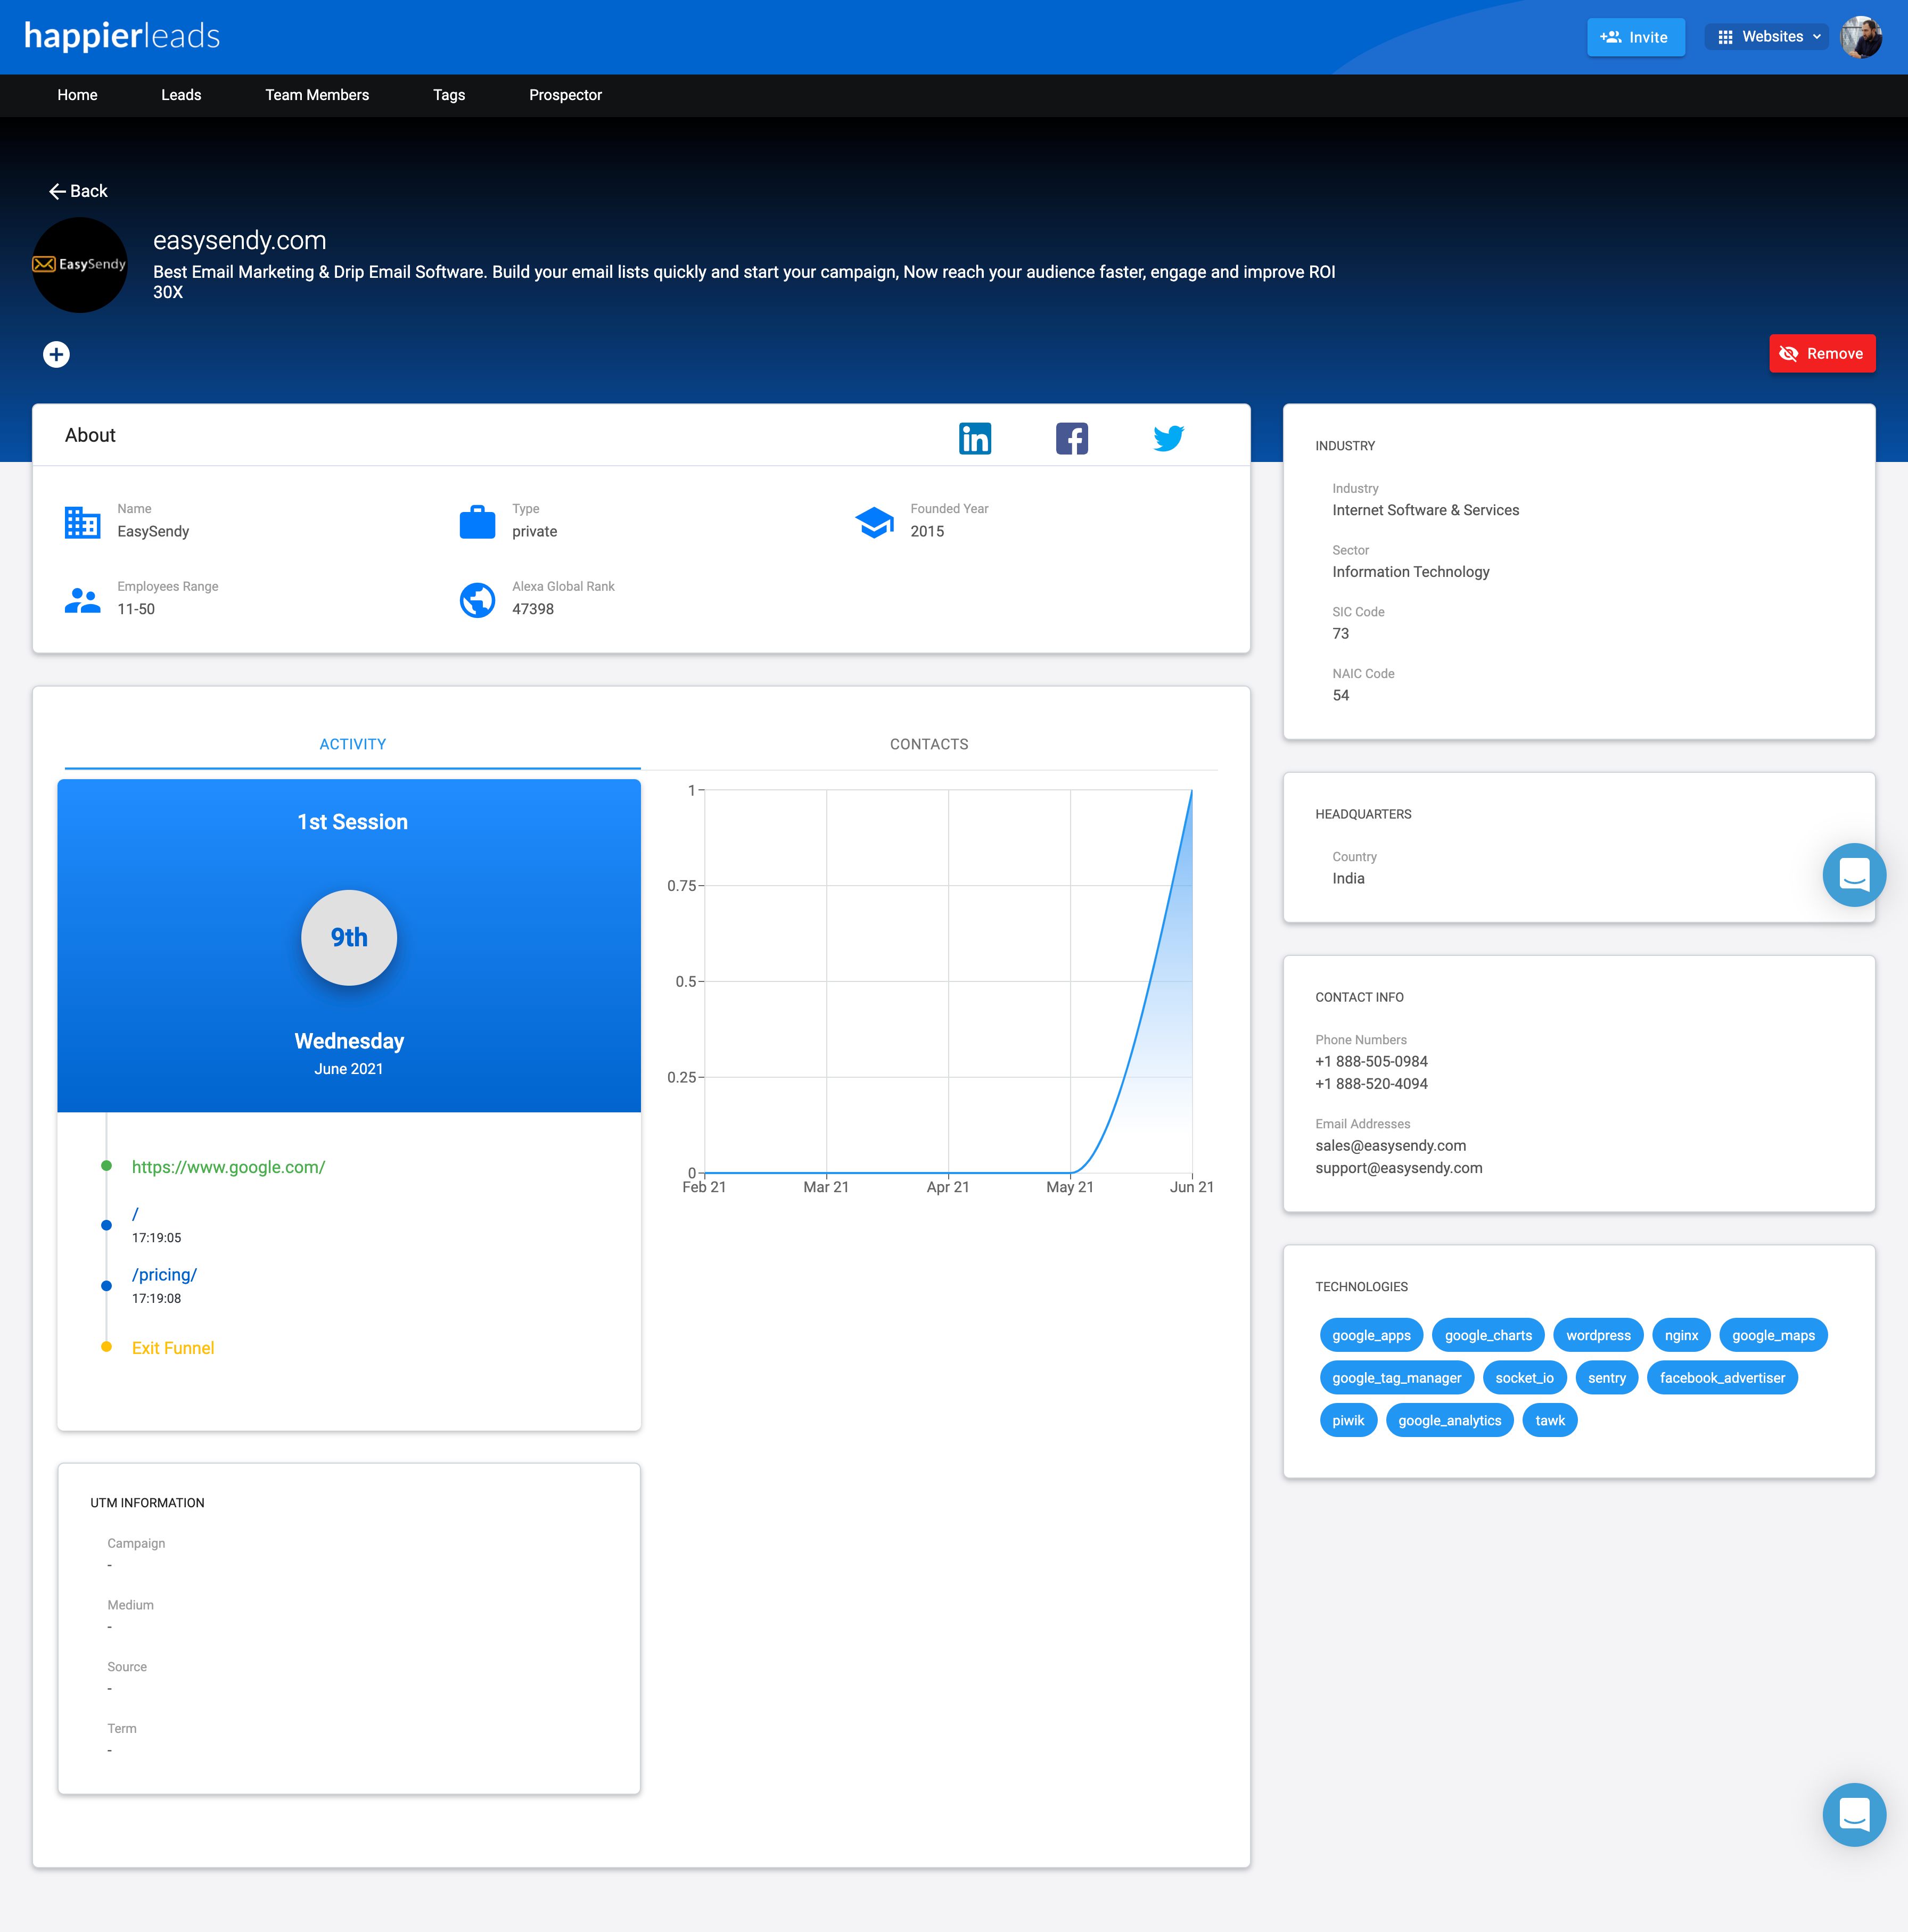Click the 9th session date circle
Screen dimensions: 1908x1932
click(349, 937)
